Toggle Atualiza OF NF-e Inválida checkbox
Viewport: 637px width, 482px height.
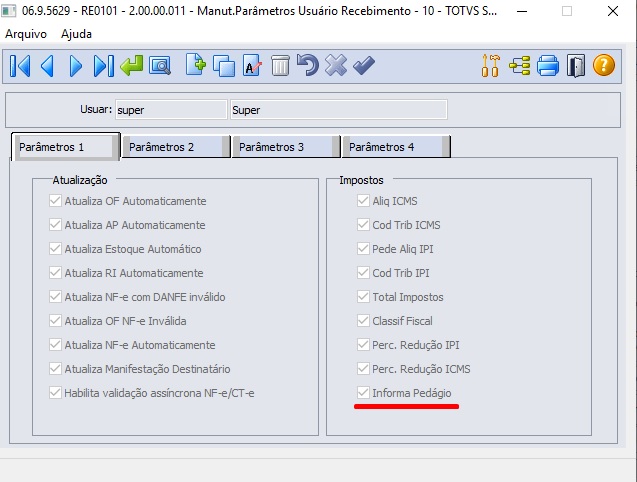tap(55, 321)
